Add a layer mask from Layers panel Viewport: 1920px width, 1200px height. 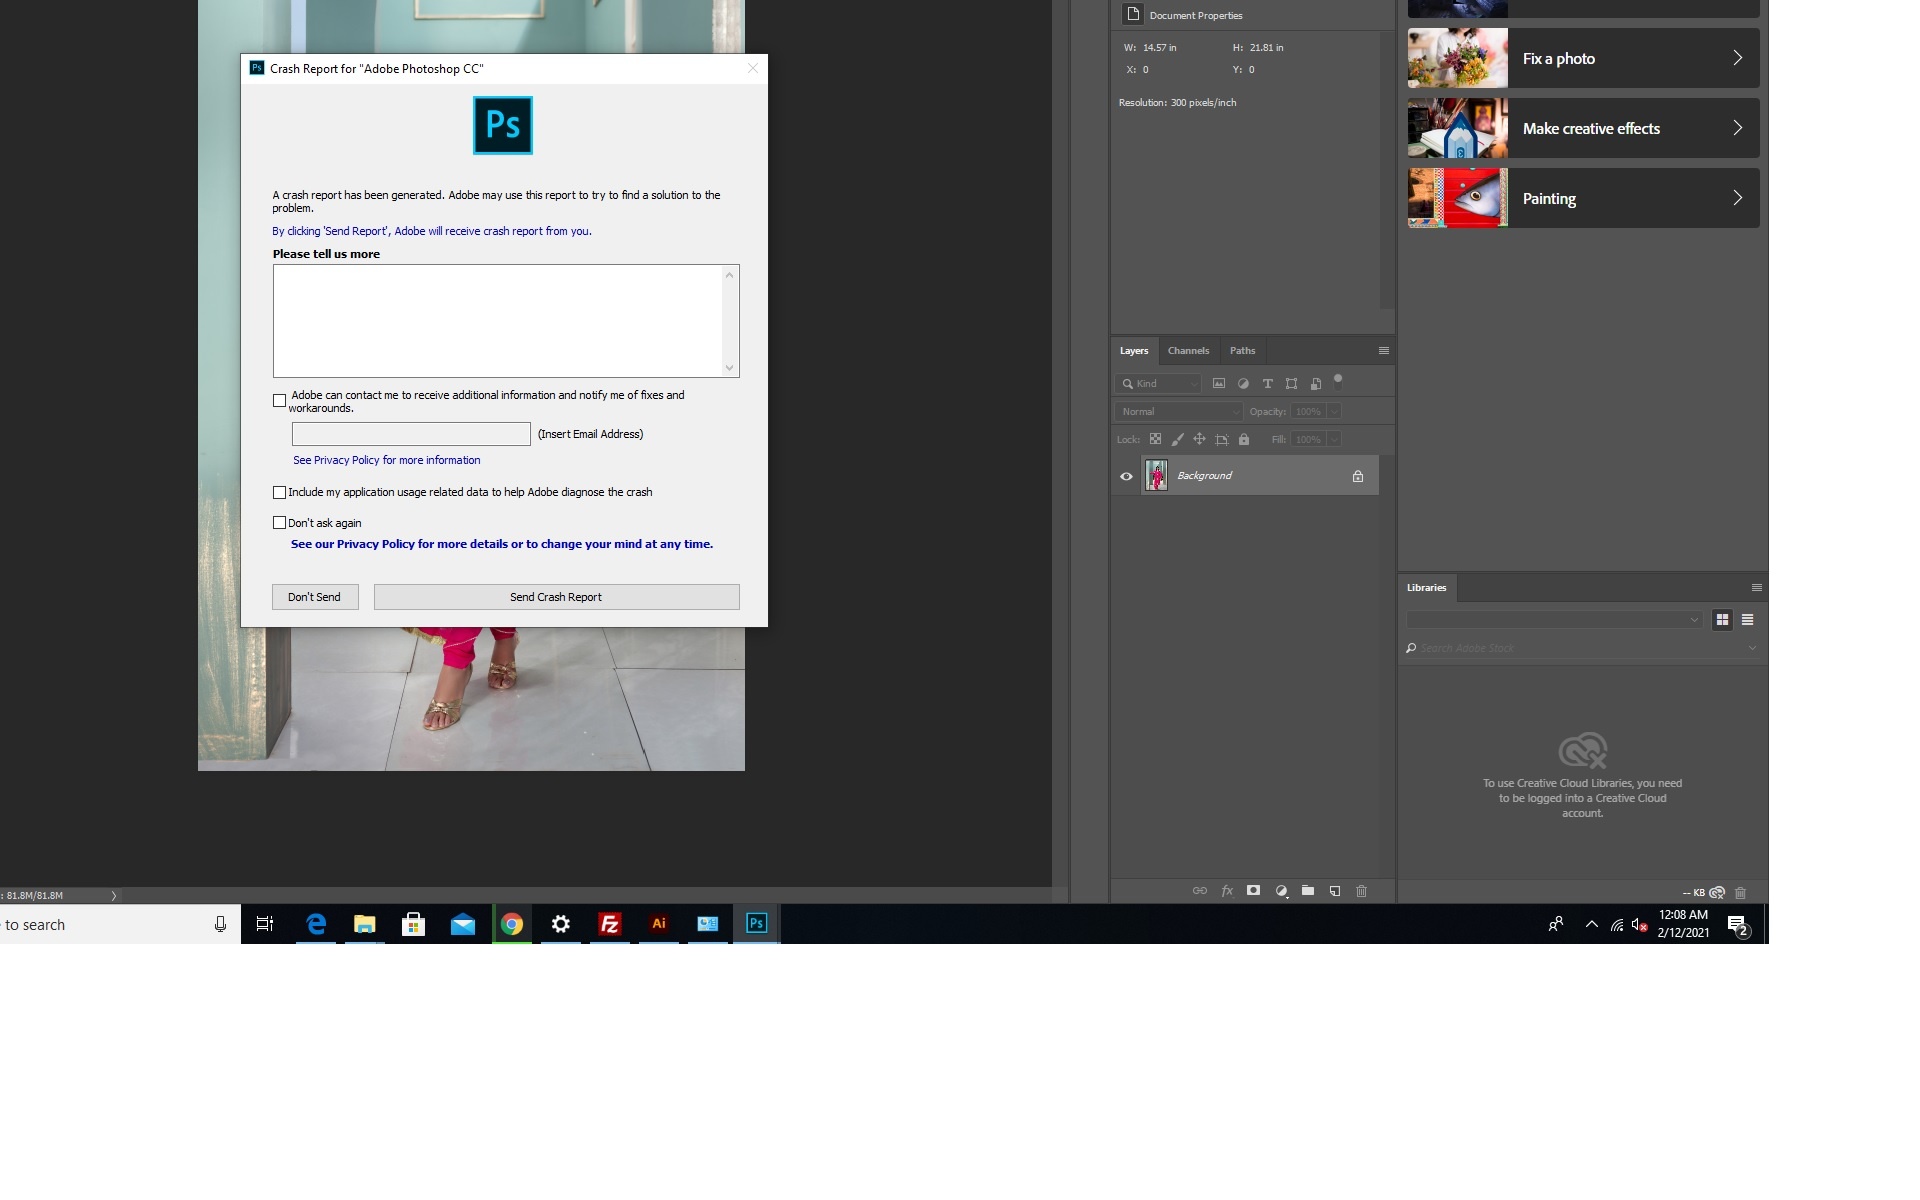[x=1253, y=891]
